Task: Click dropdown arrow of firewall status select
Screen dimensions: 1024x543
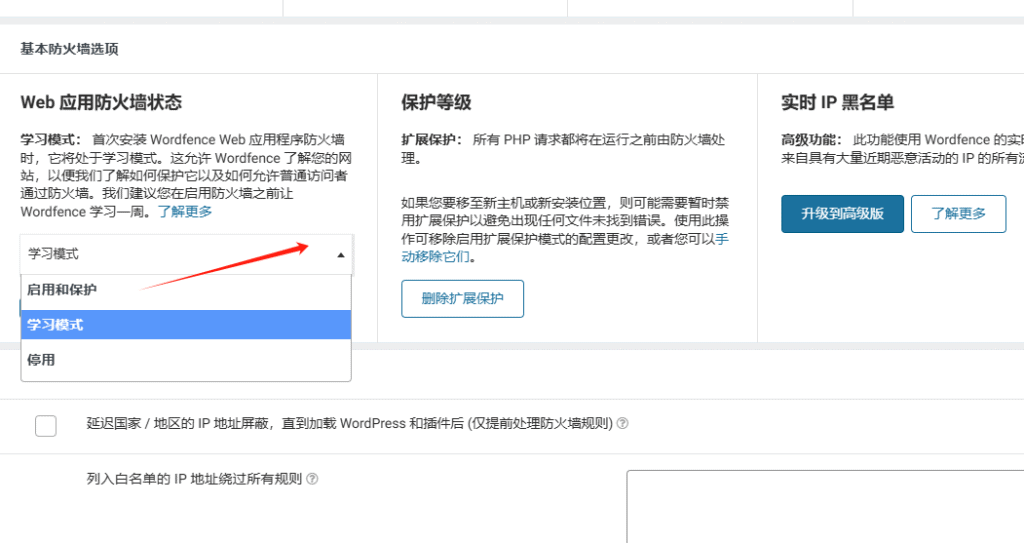Action: point(340,255)
